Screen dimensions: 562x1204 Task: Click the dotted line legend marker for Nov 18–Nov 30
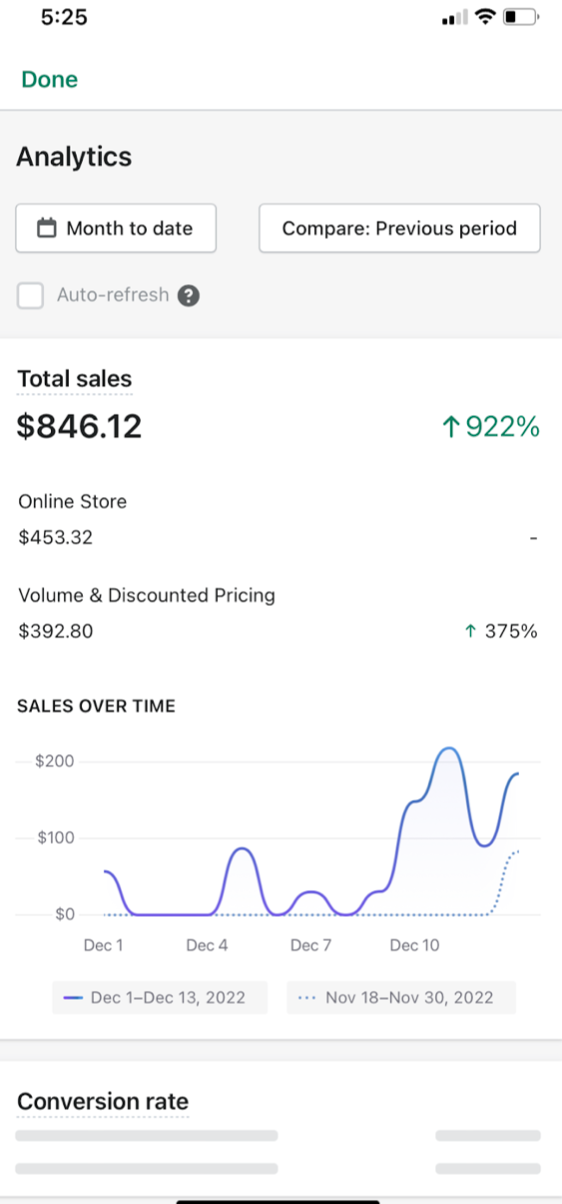(x=307, y=998)
